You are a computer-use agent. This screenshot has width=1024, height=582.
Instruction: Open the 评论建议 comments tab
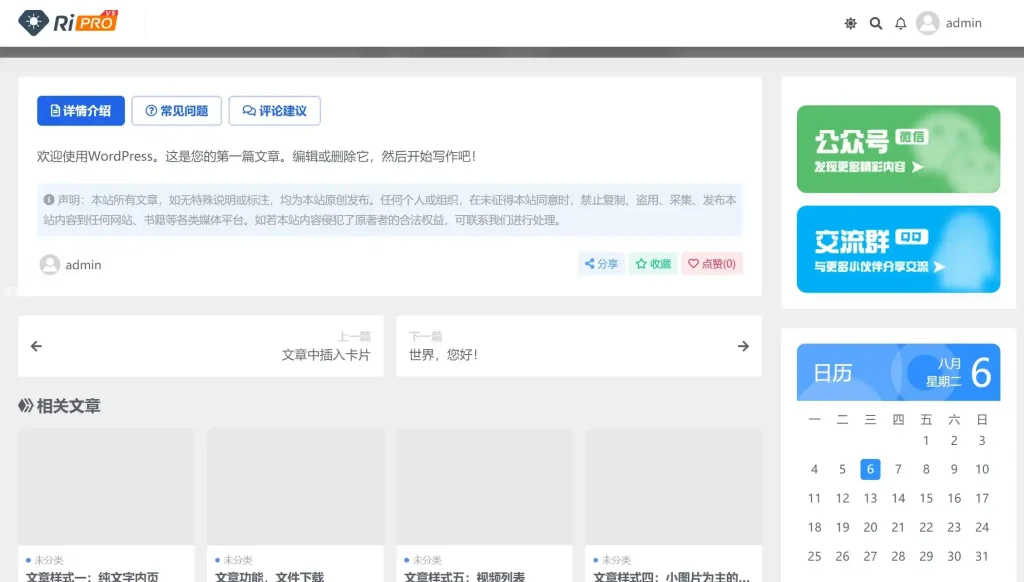(274, 110)
